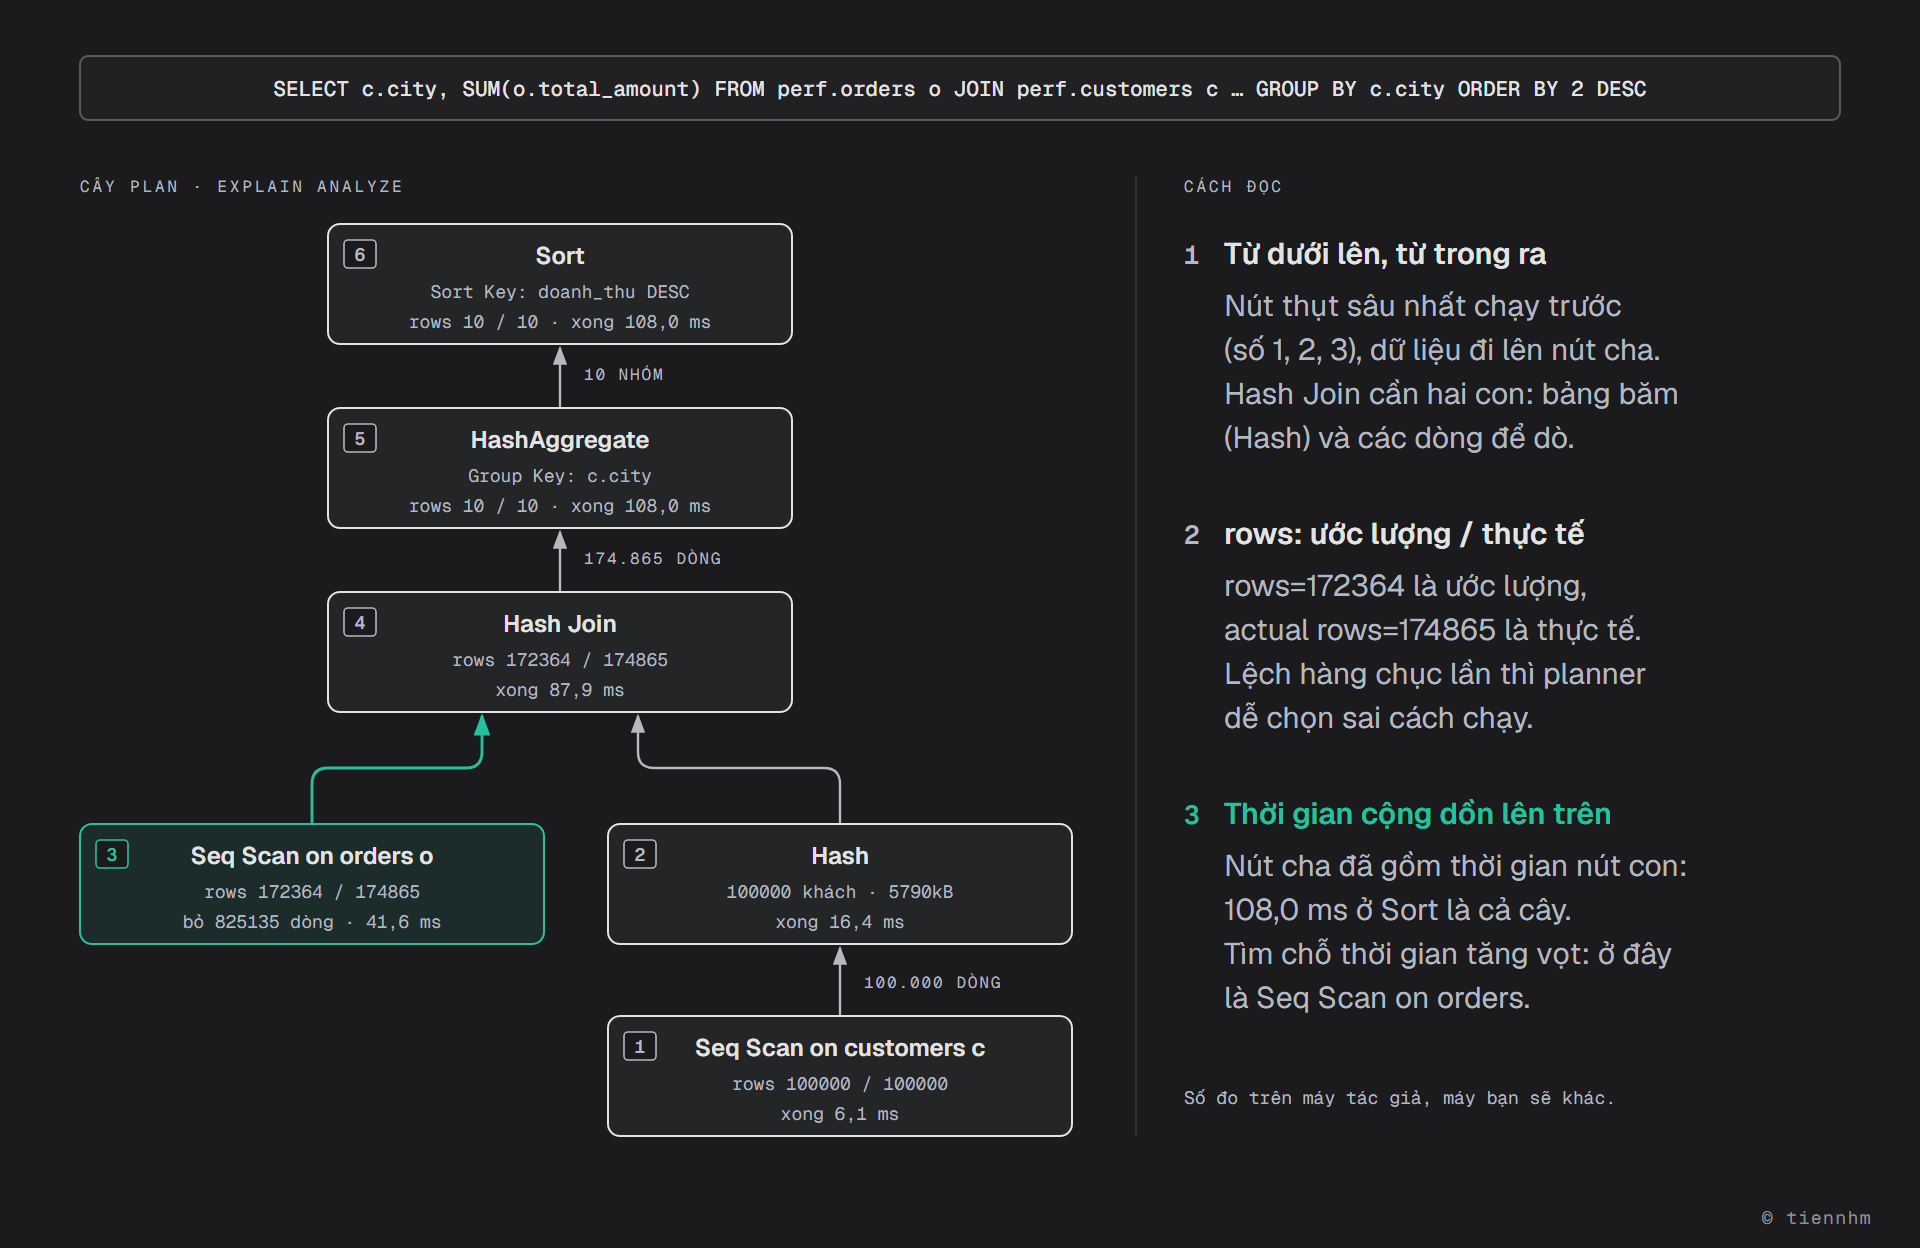Click the number 2 badge in Hash node
1920x1248 pixels.
pyautogui.click(x=640, y=854)
